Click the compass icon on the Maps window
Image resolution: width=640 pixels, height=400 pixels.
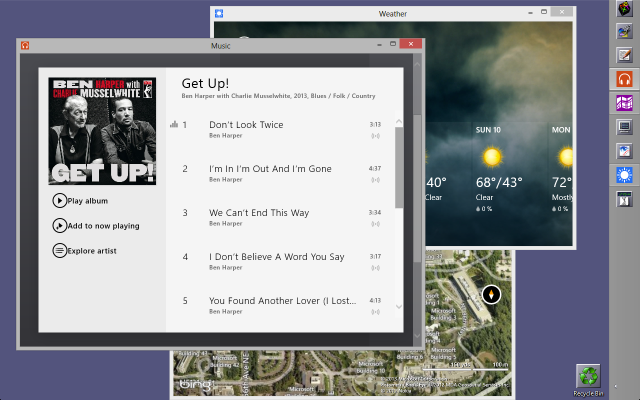pyautogui.click(x=491, y=294)
